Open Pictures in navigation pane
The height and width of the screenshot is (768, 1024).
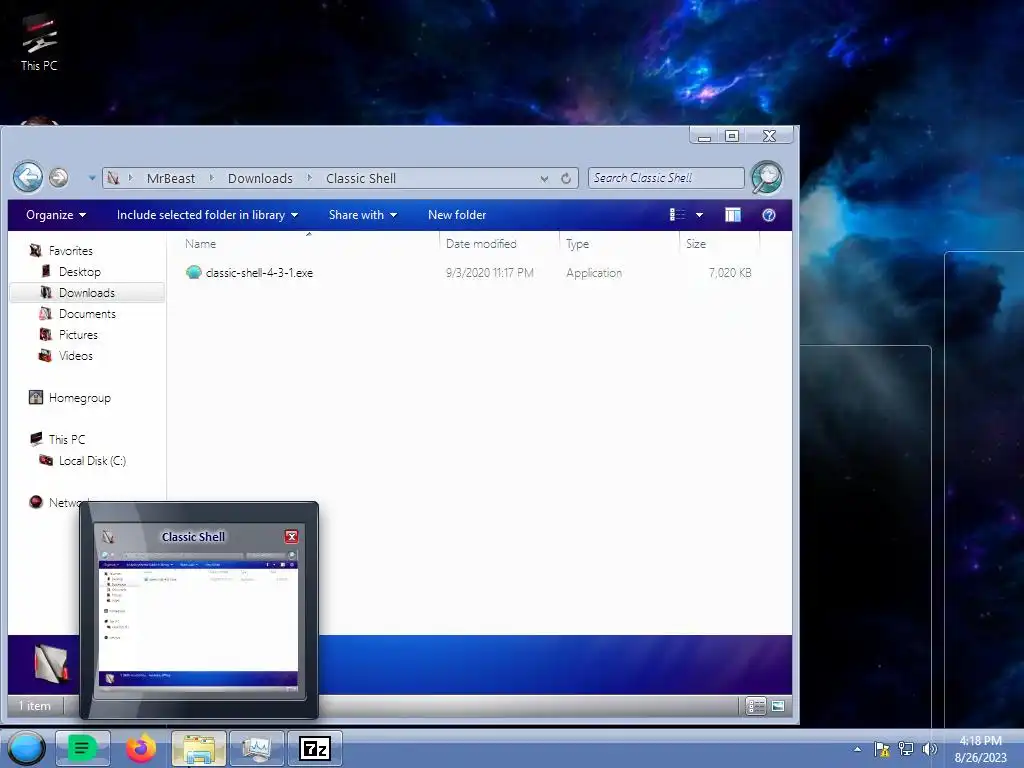click(x=78, y=334)
